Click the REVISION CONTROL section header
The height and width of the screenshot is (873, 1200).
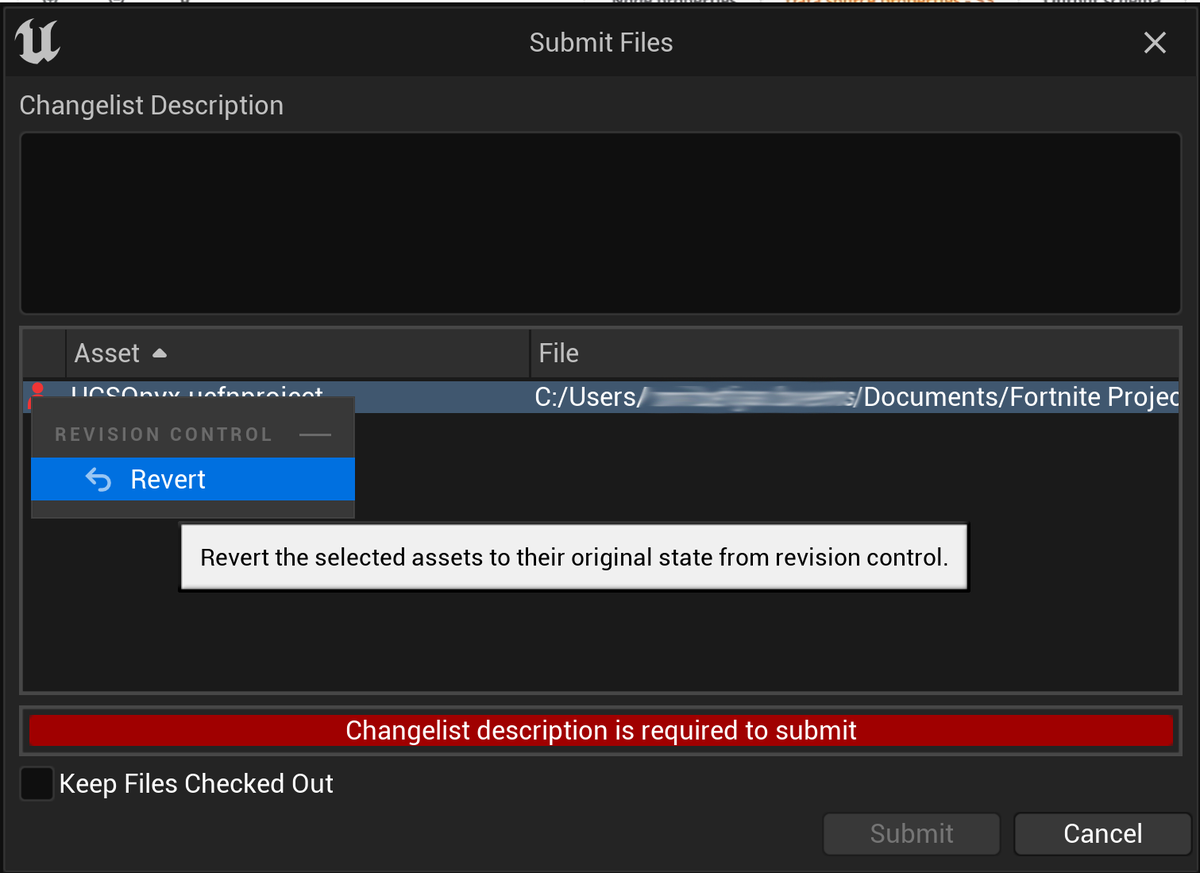163,434
